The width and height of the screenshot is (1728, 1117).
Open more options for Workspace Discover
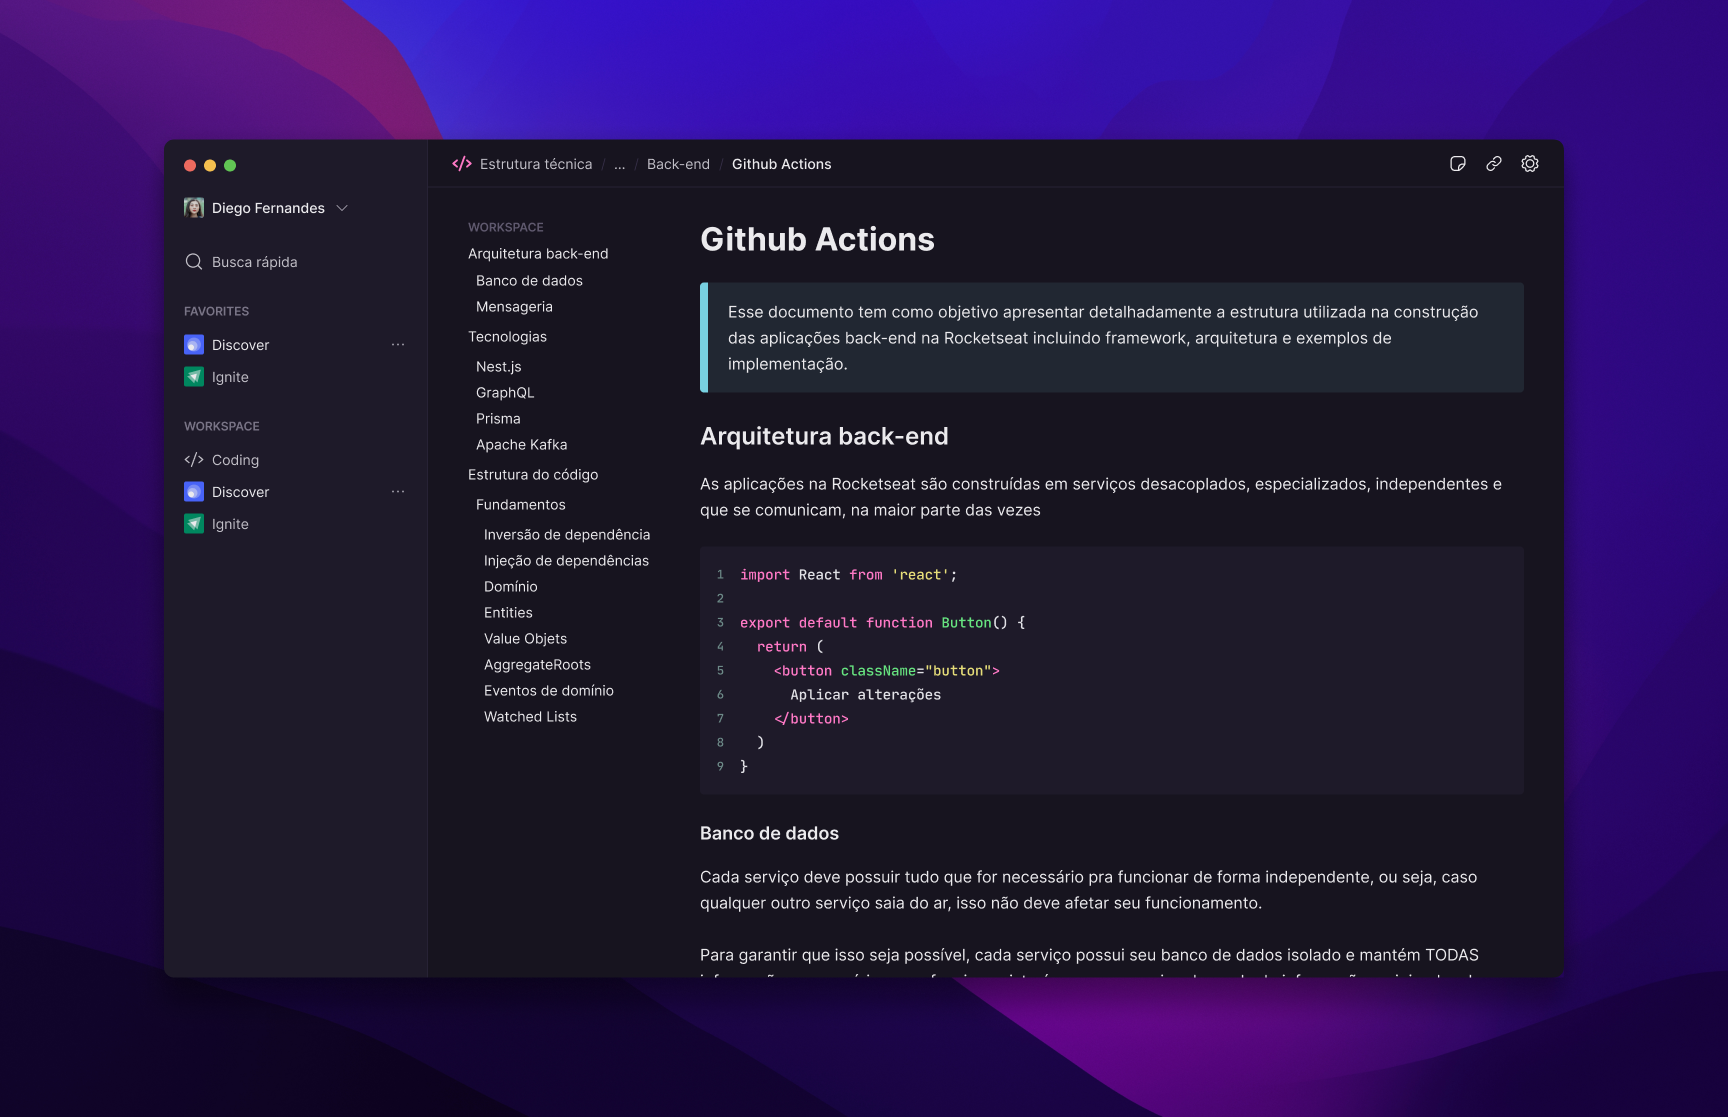coord(398,492)
